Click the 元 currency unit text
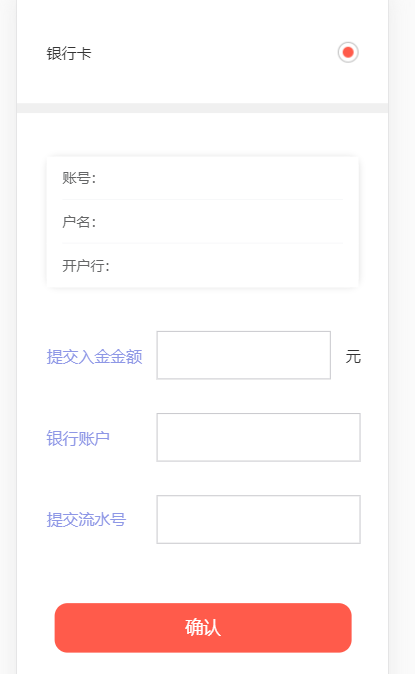Screen dimensions: 415x674 [353, 356]
